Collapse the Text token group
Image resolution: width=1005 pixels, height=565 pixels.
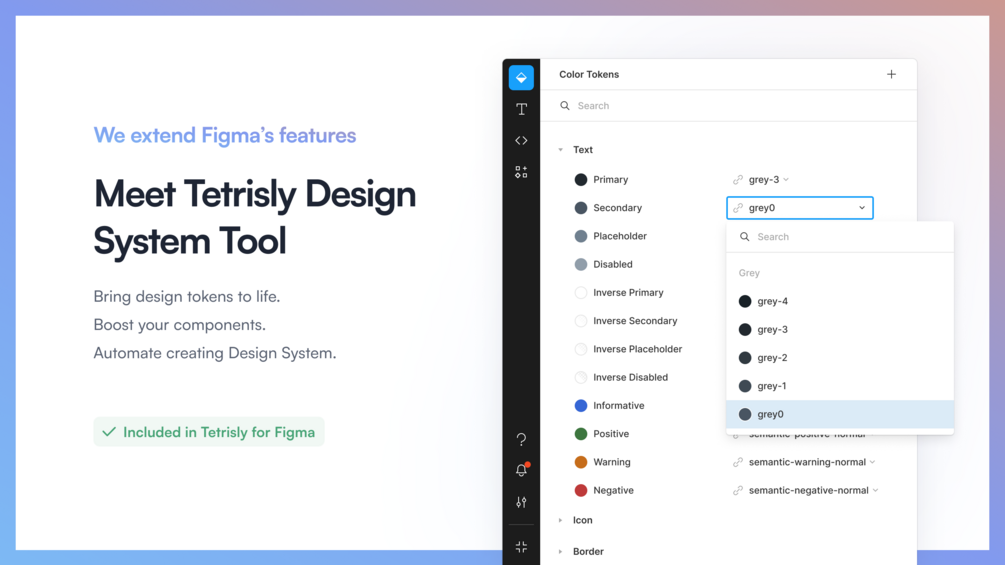[560, 150]
